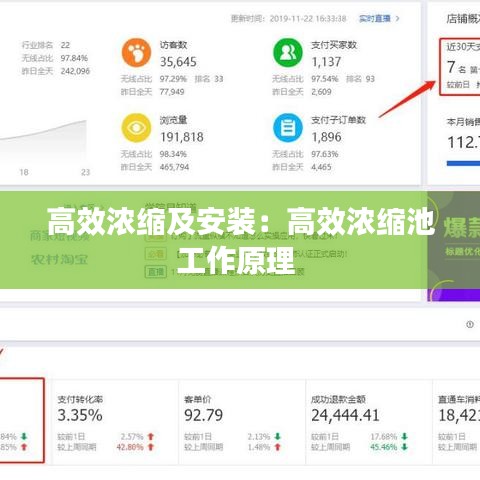Click the green down arrow beside 17.68%

coord(404,436)
